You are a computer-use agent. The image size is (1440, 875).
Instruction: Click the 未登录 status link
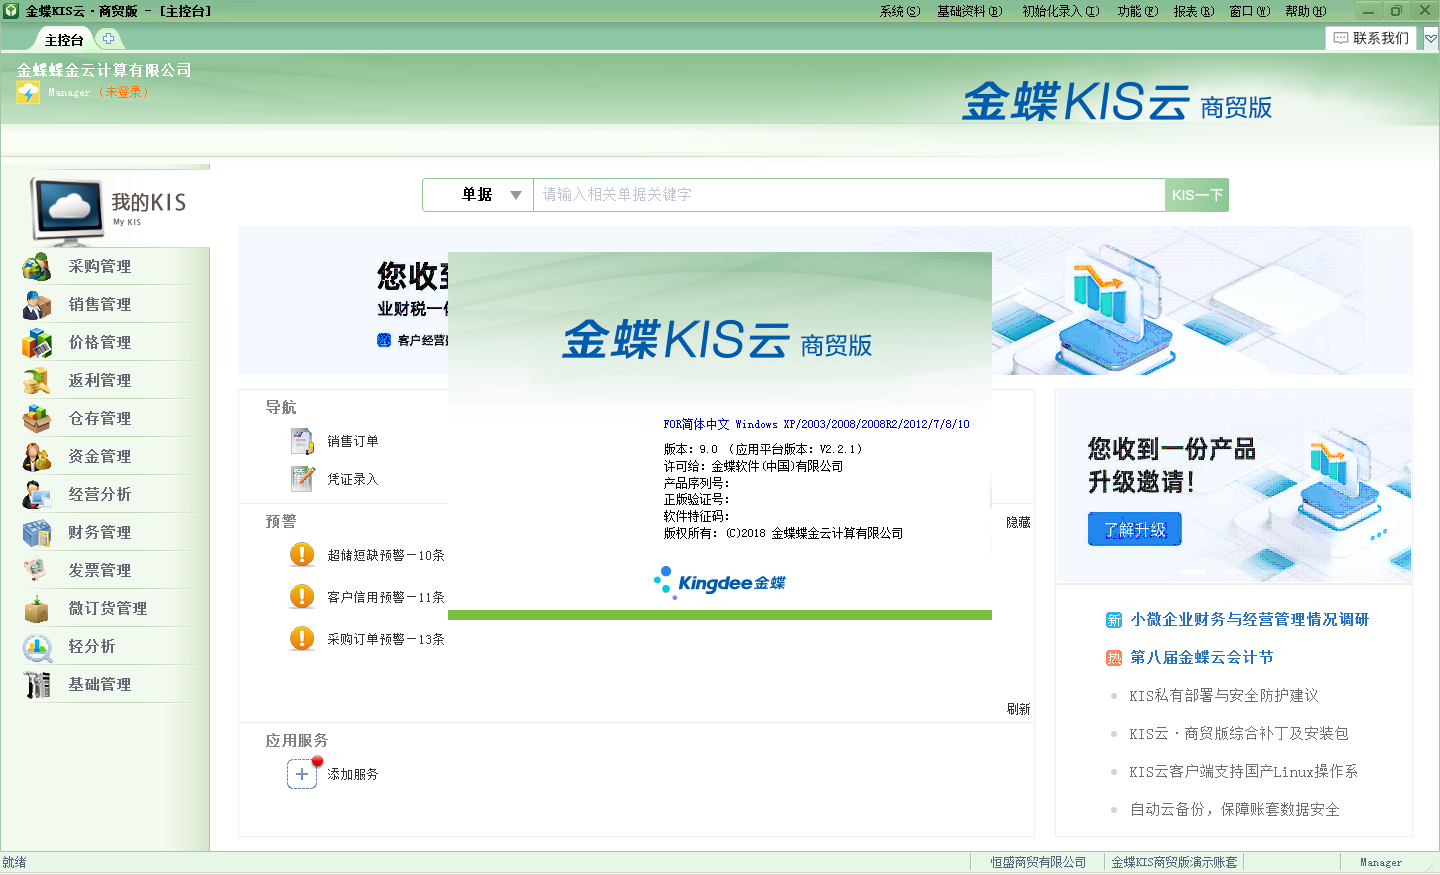pos(123,92)
